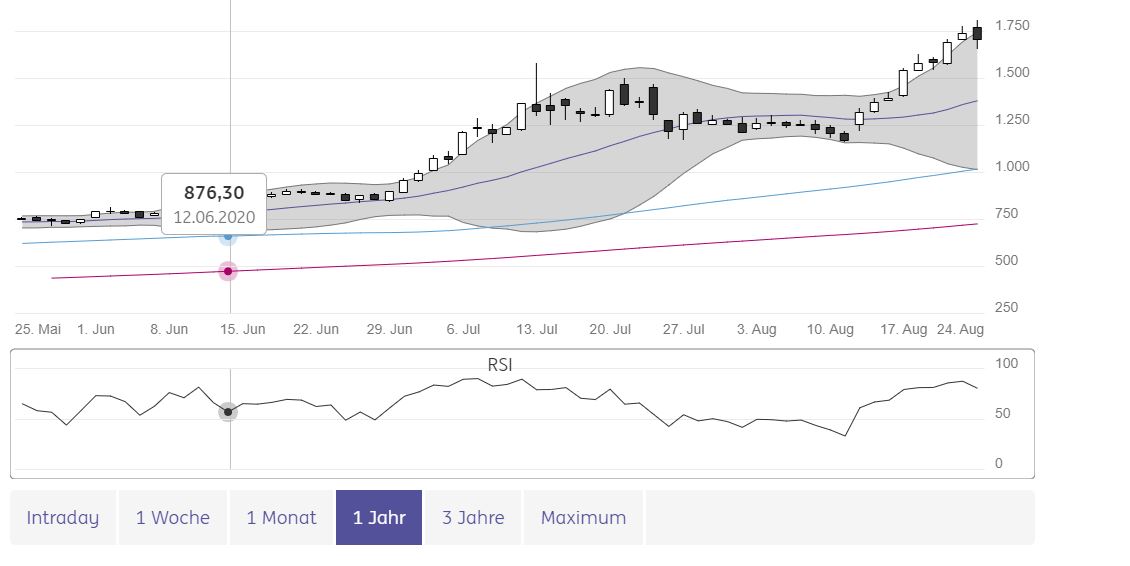Click the active 1 Jahr tab
The height and width of the screenshot is (566, 1130).
pos(379,518)
